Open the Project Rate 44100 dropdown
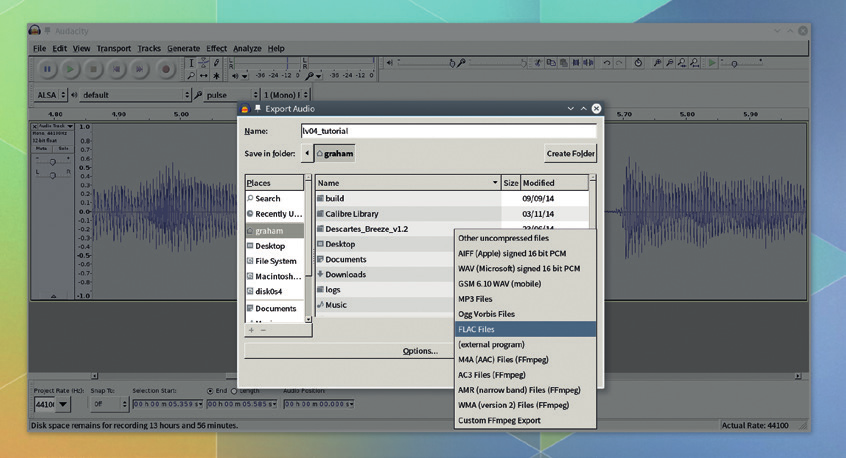 tap(63, 404)
